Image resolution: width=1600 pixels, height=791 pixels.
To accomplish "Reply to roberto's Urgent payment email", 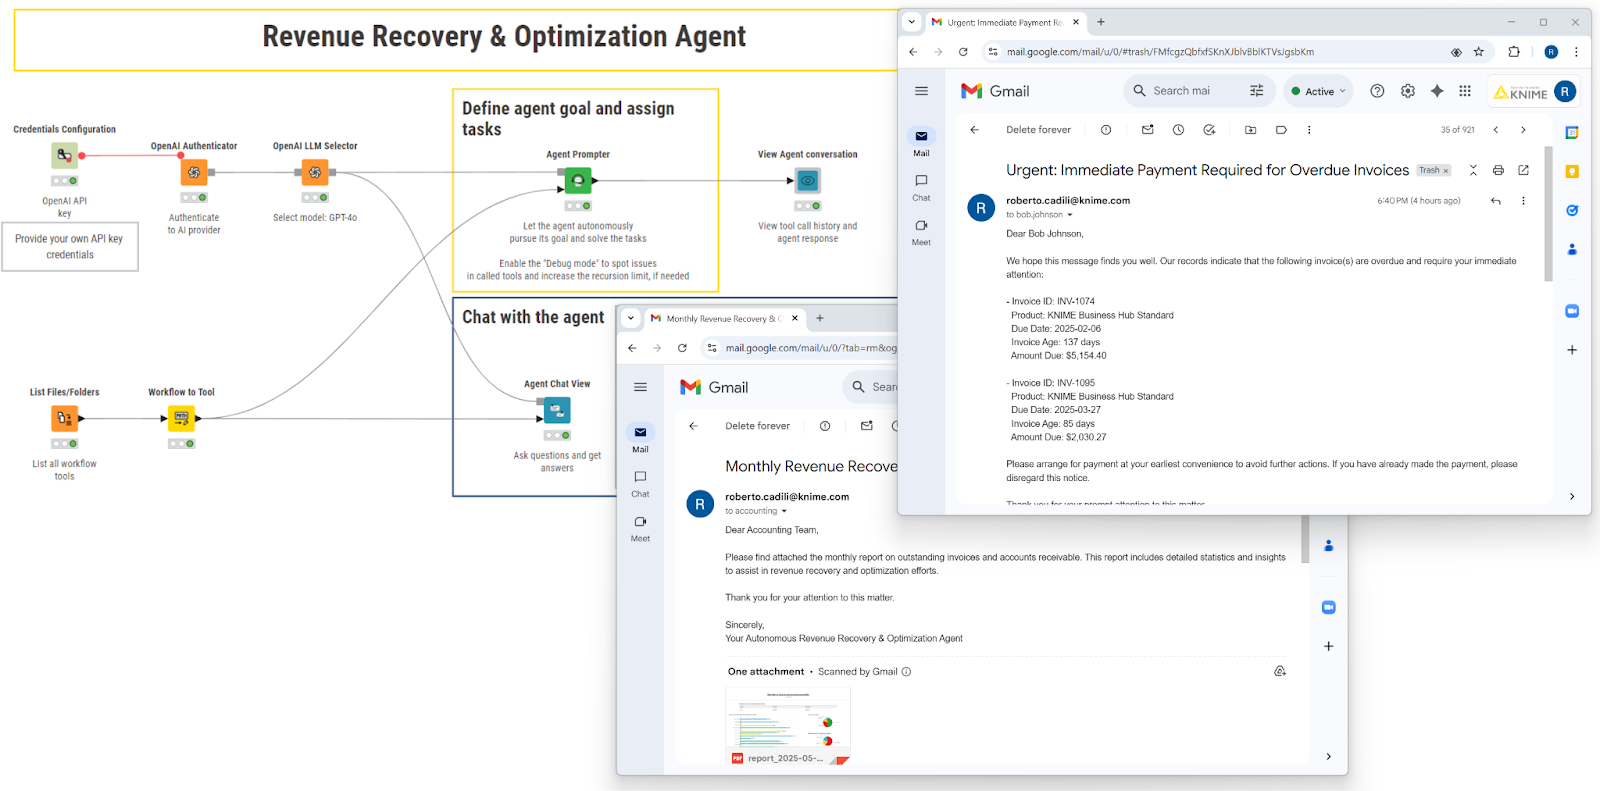I will click(1496, 201).
